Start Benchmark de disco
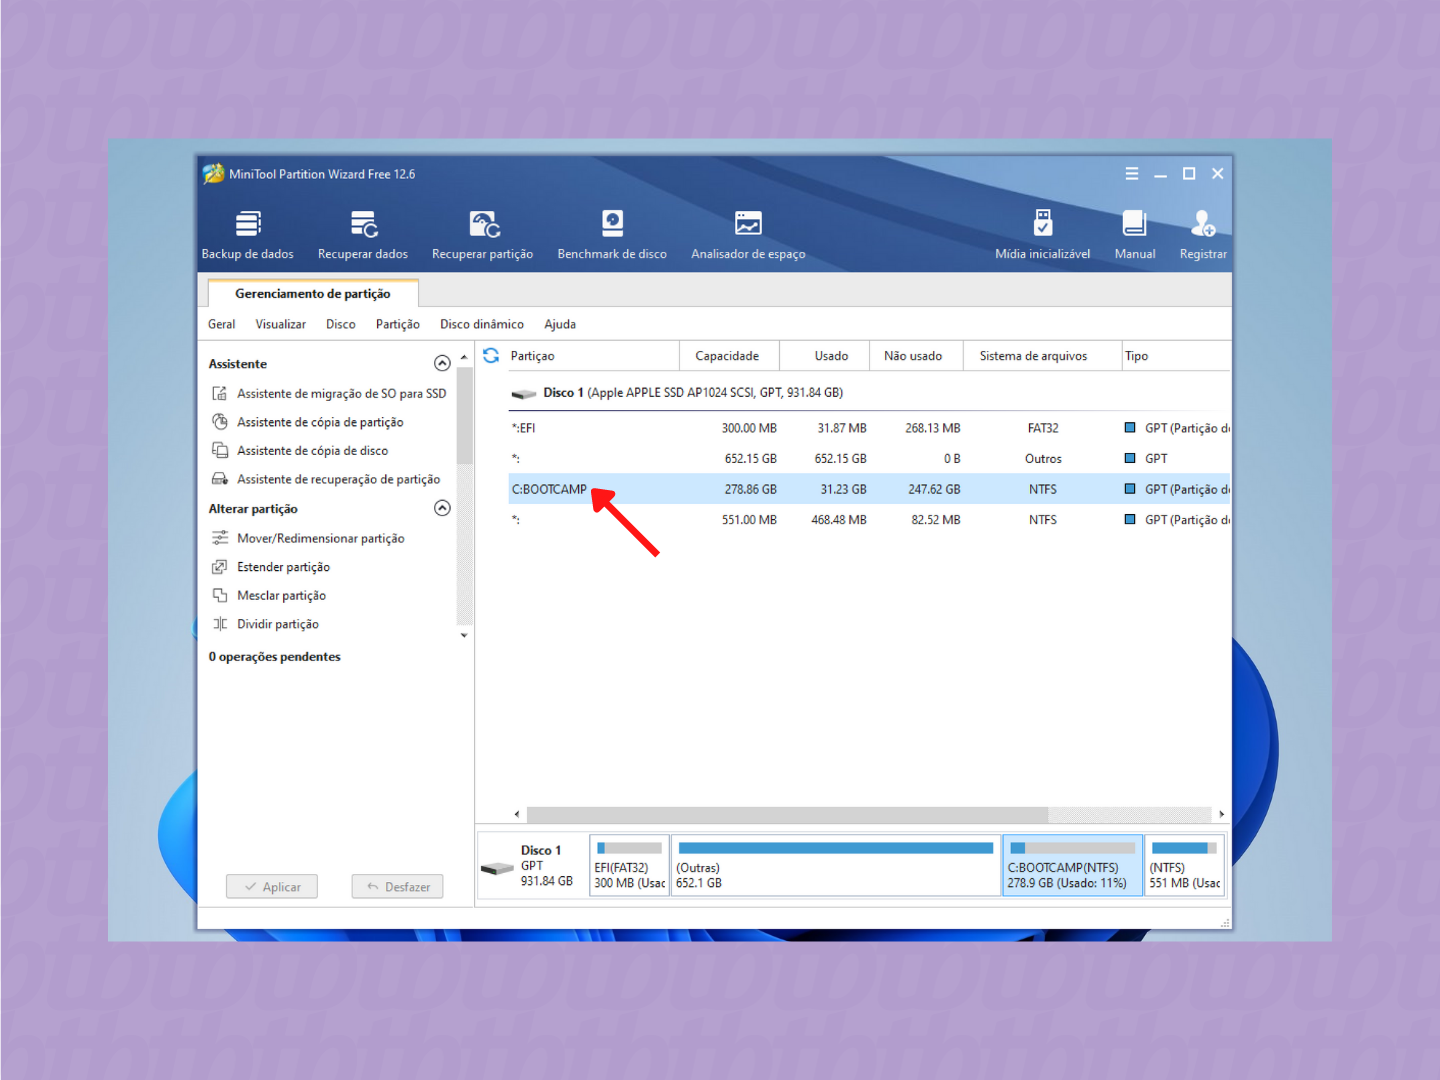Image resolution: width=1440 pixels, height=1080 pixels. click(x=612, y=235)
